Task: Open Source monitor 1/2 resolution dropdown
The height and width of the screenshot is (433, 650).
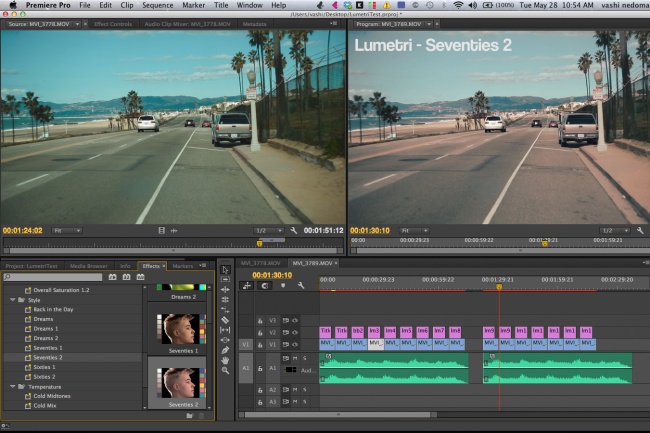Action: click(269, 230)
